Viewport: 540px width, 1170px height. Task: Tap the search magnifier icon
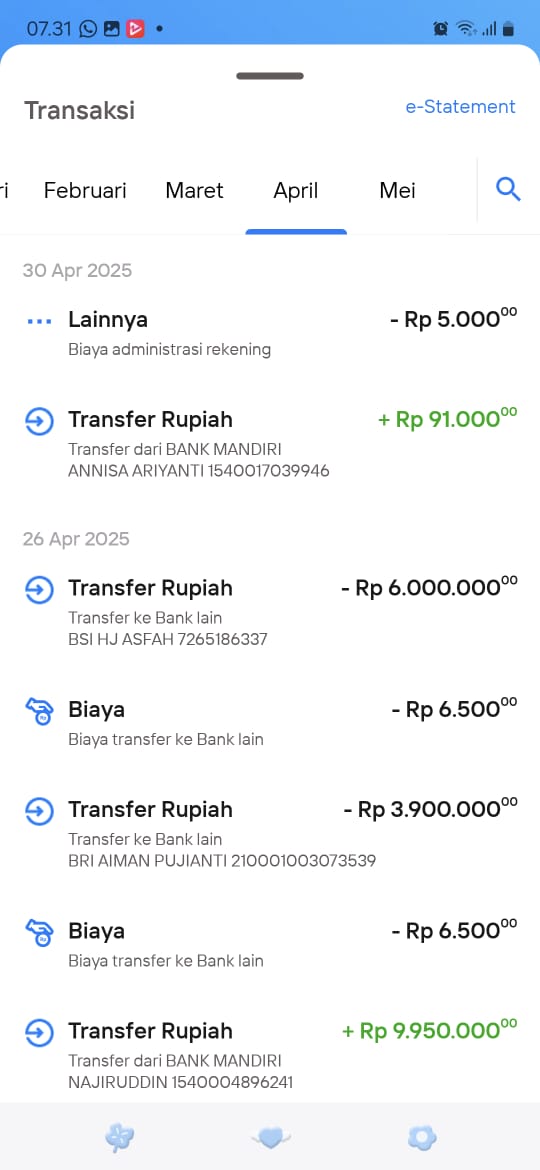coord(508,190)
